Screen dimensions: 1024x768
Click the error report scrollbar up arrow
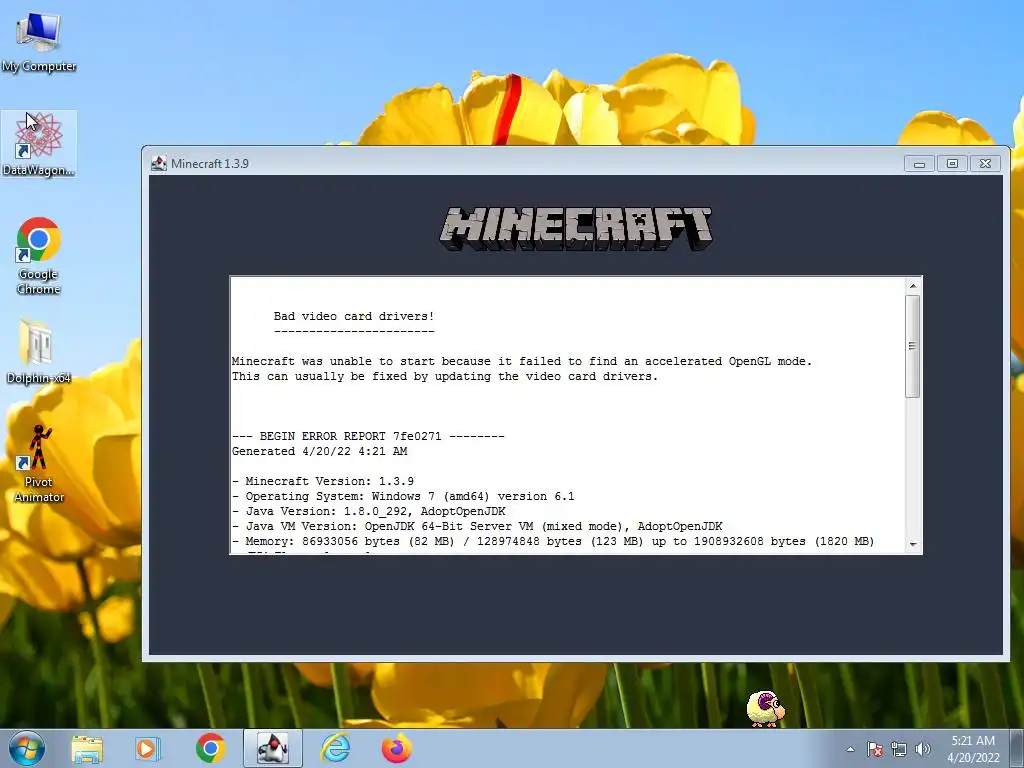(x=913, y=285)
